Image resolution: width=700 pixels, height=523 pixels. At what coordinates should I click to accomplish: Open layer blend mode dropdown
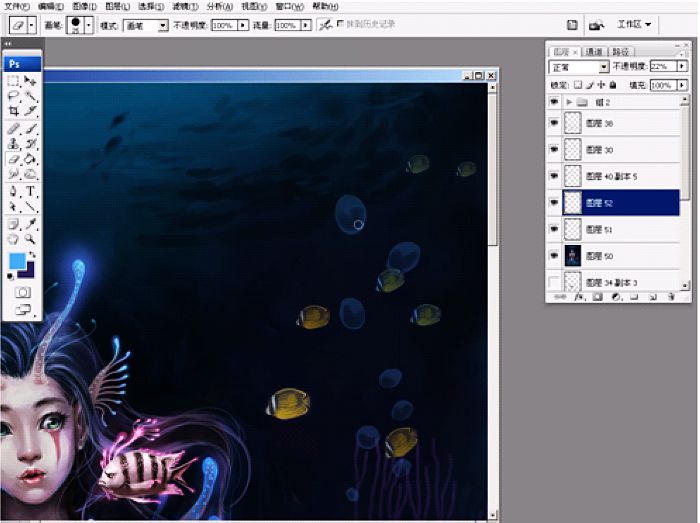(604, 67)
